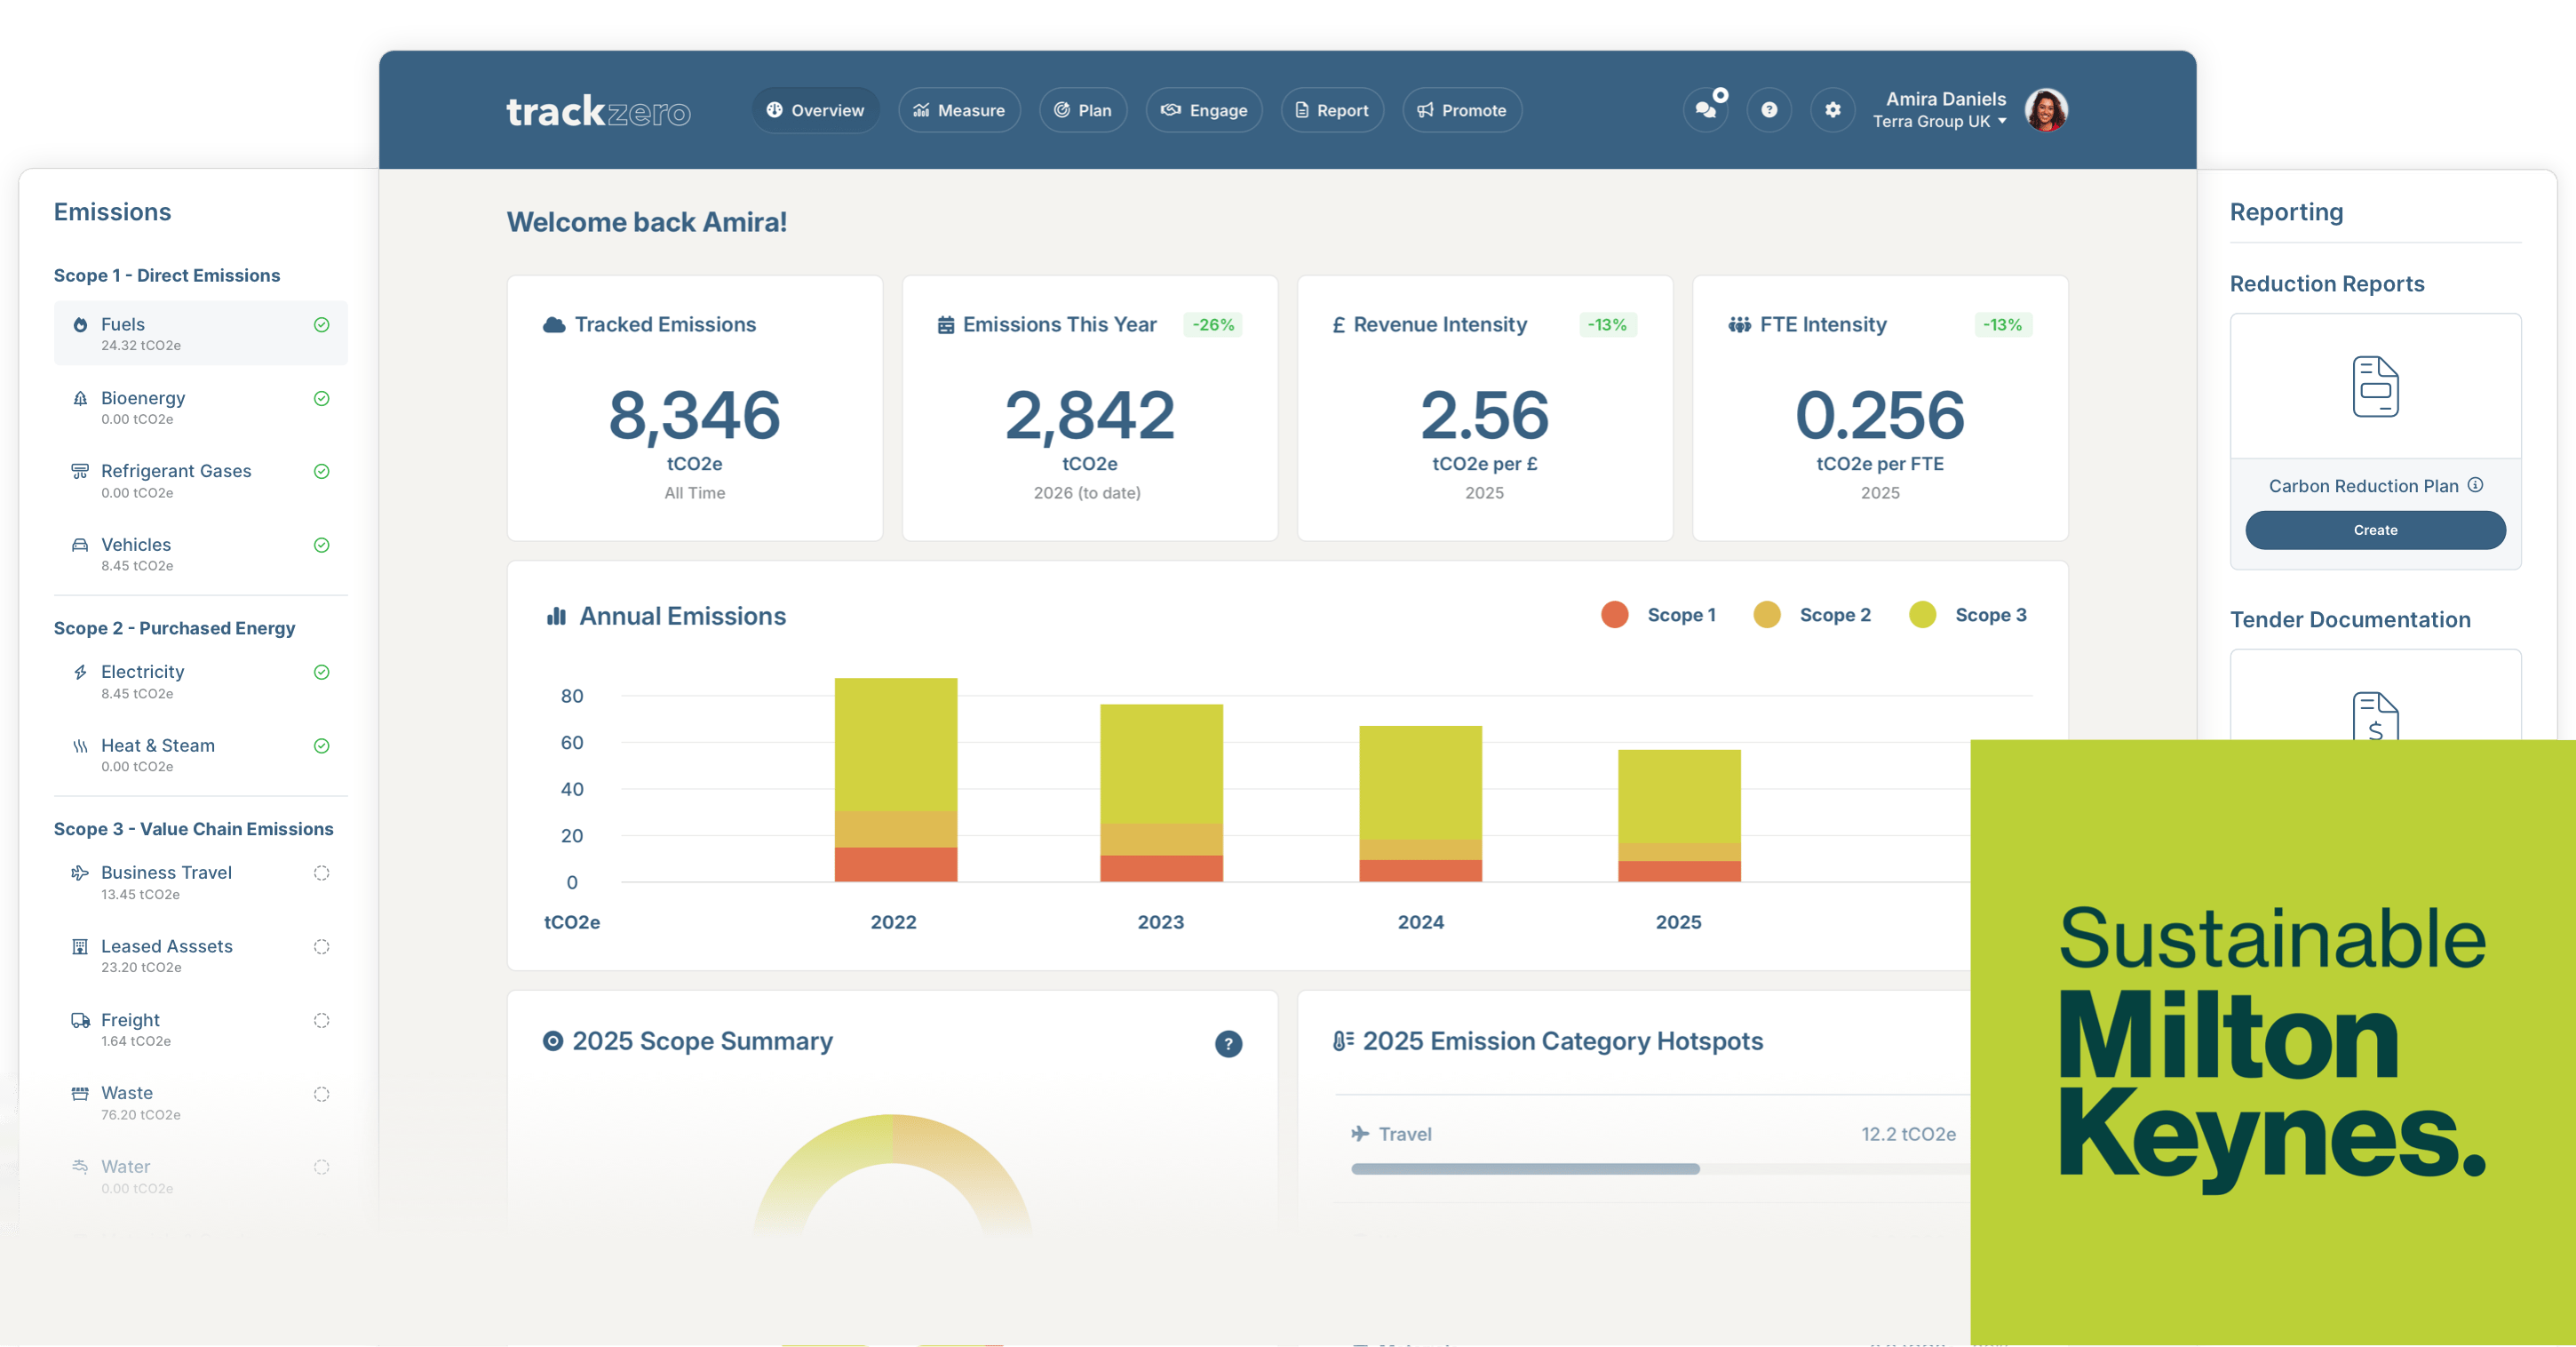The height and width of the screenshot is (1347, 2576).
Task: Open the Waste 76.20 tCO2e row
Action: [x=201, y=1103]
